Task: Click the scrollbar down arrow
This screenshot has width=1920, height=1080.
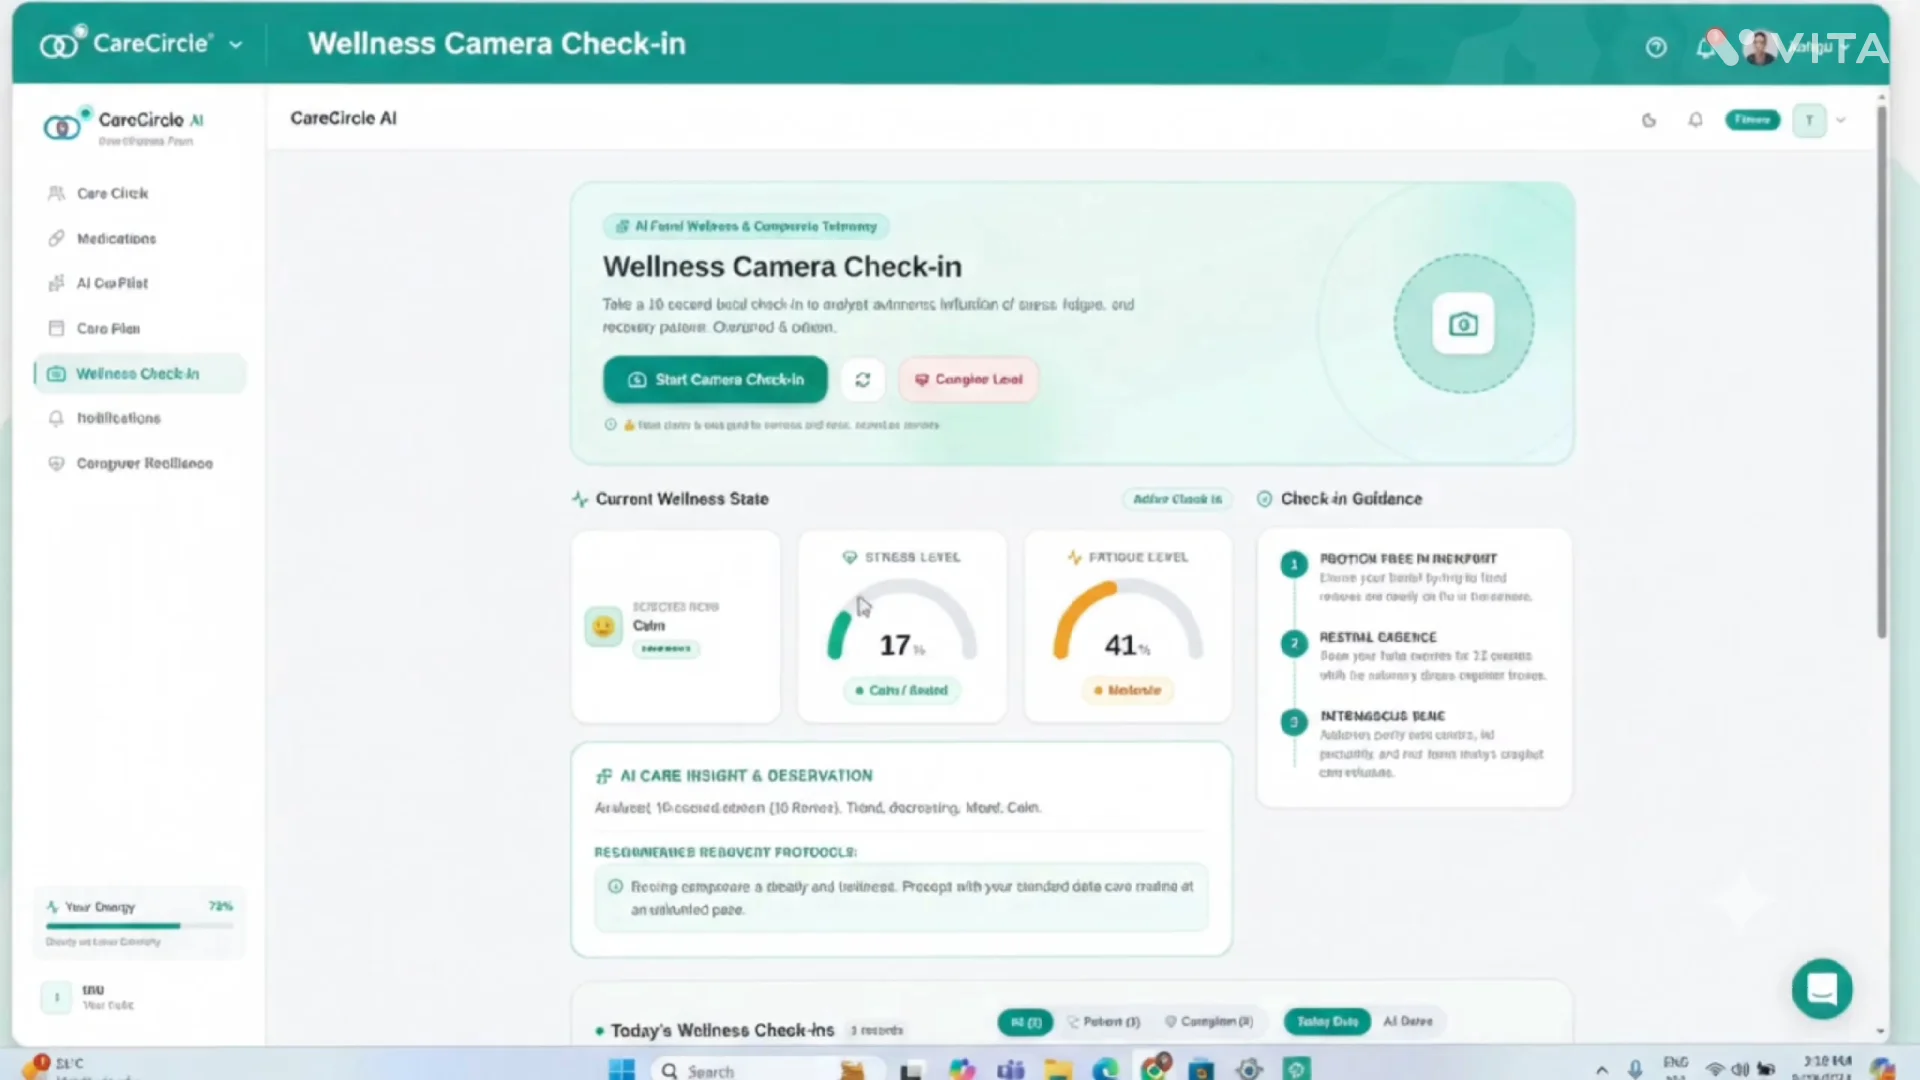Action: coord(1881,1031)
